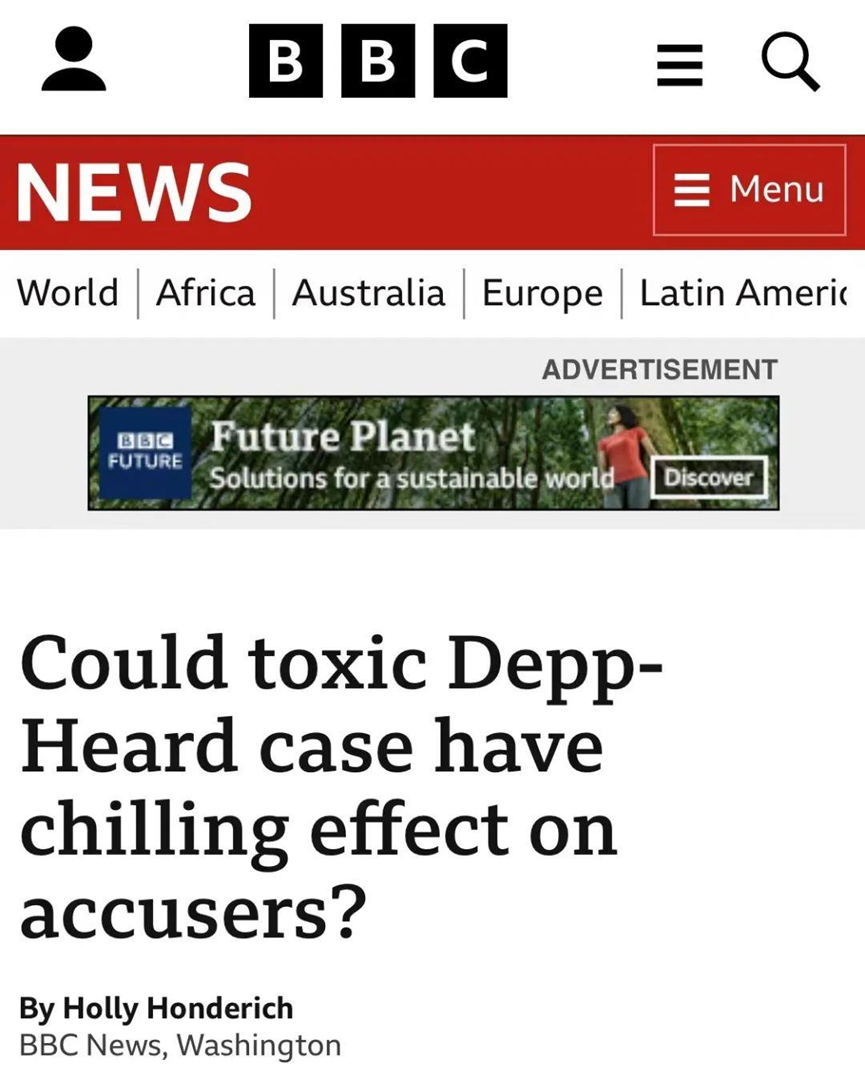Screen dimensions: 865x1088
Task: Expand the red News Menu button
Action: pyautogui.click(x=749, y=189)
